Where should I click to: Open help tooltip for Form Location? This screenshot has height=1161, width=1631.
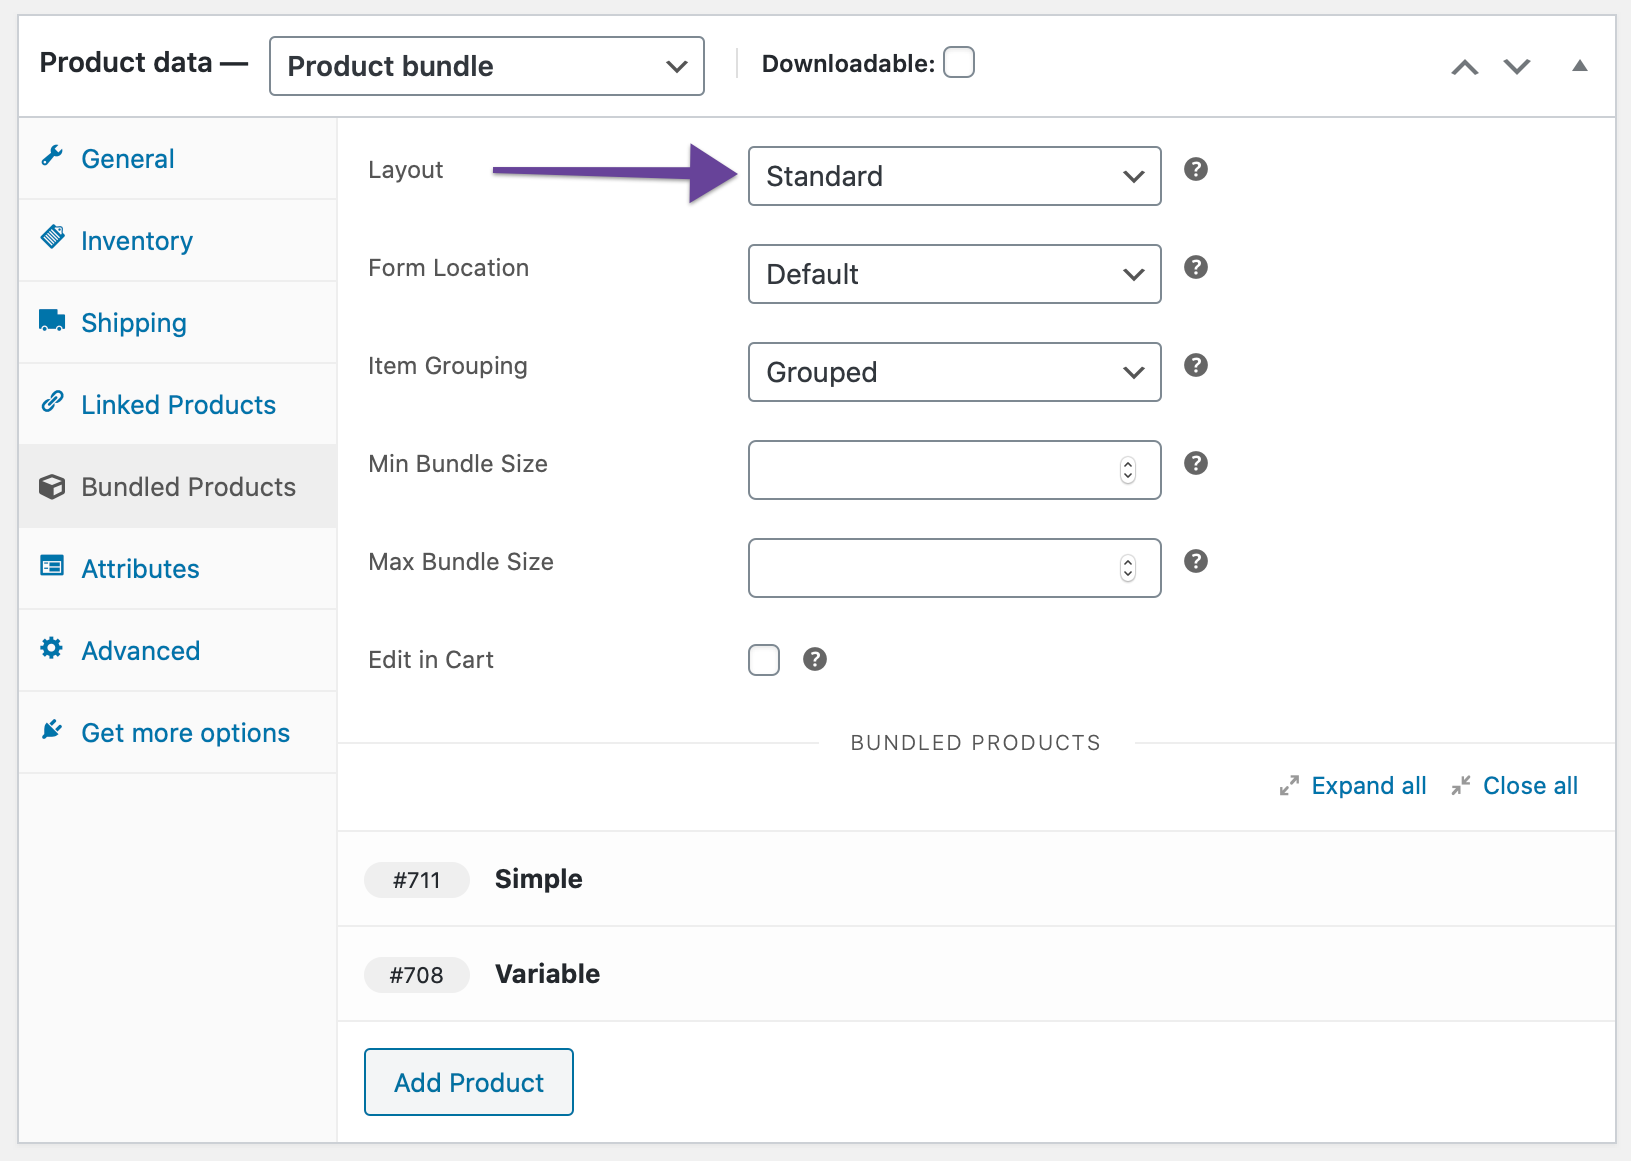coord(1196,267)
